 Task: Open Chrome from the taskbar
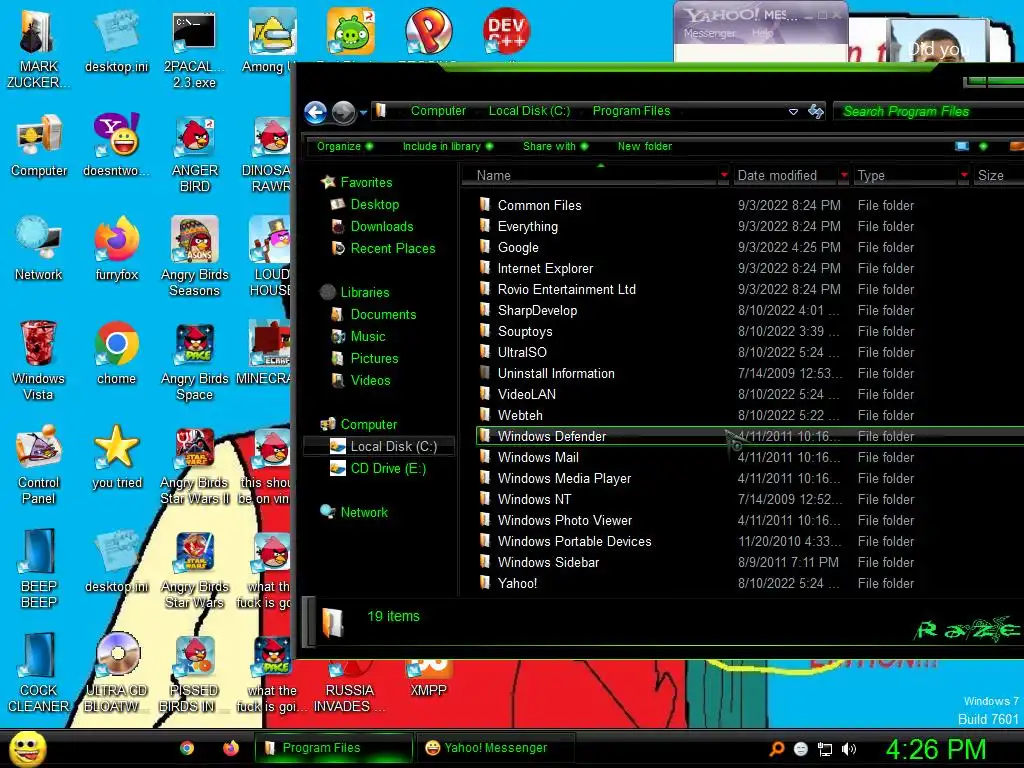tap(187, 748)
